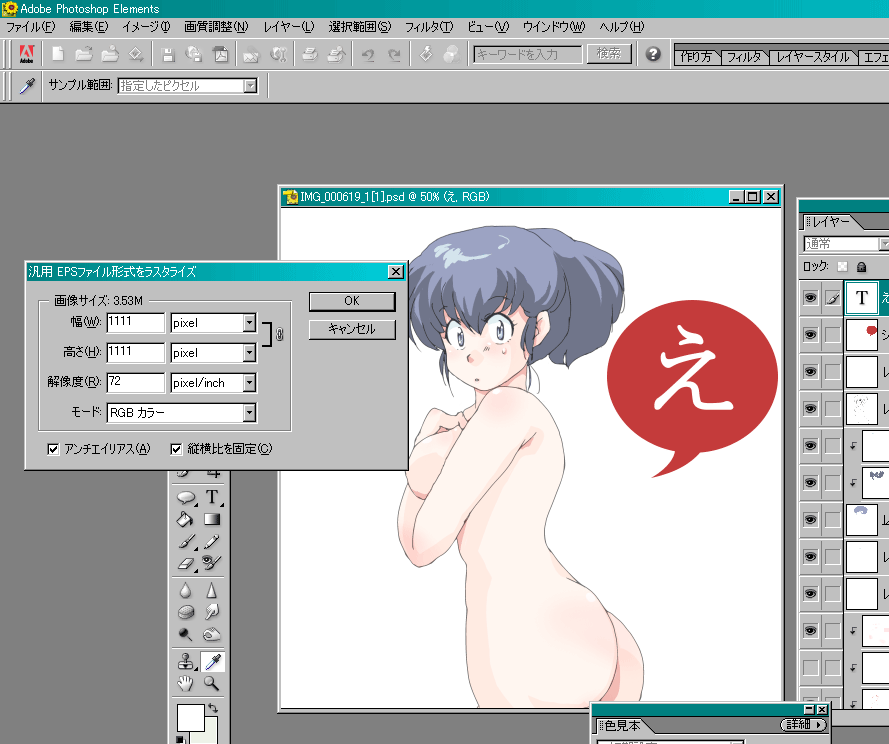Select the speech-bubble Custom Shape tool
This screenshot has height=744, width=889.
186,498
